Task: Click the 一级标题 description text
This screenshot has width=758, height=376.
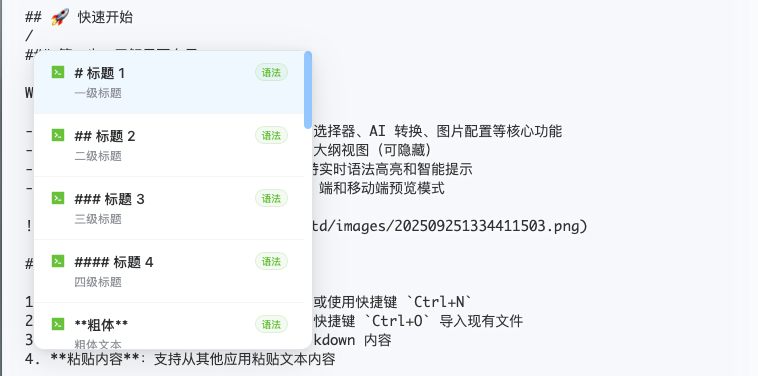Action: click(98, 93)
